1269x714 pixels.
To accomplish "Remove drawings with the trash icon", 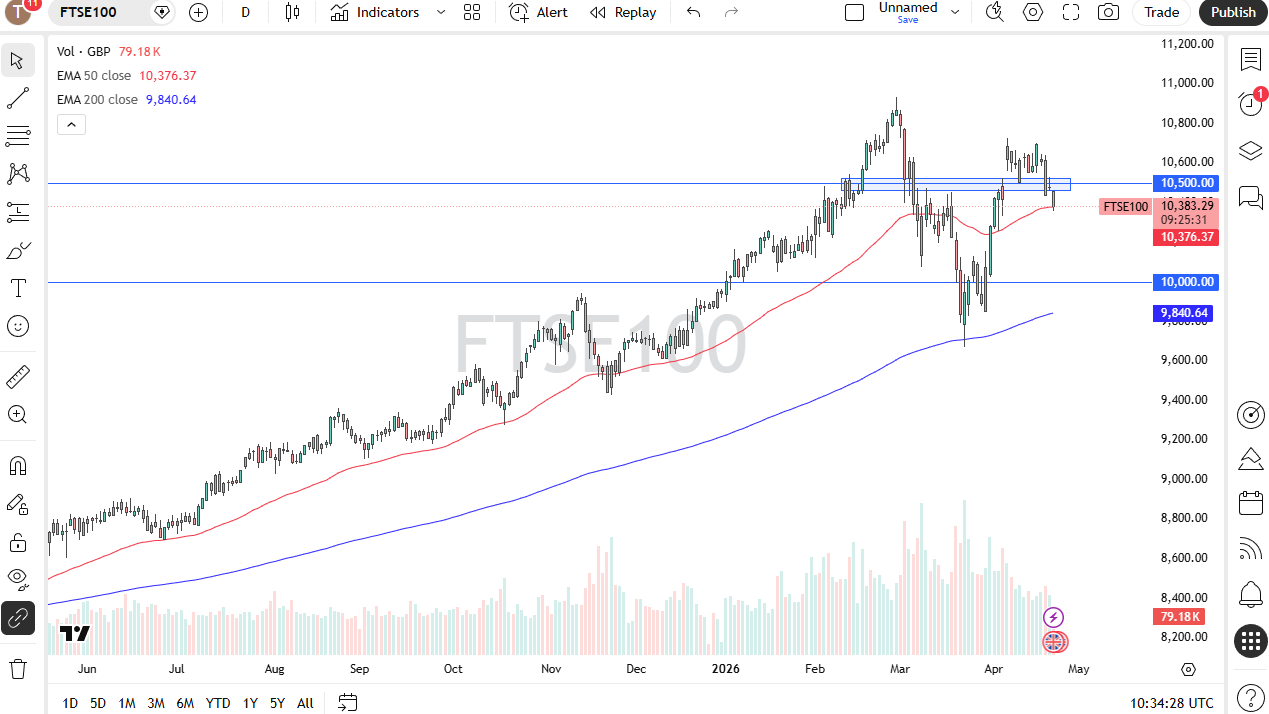I will click(18, 668).
